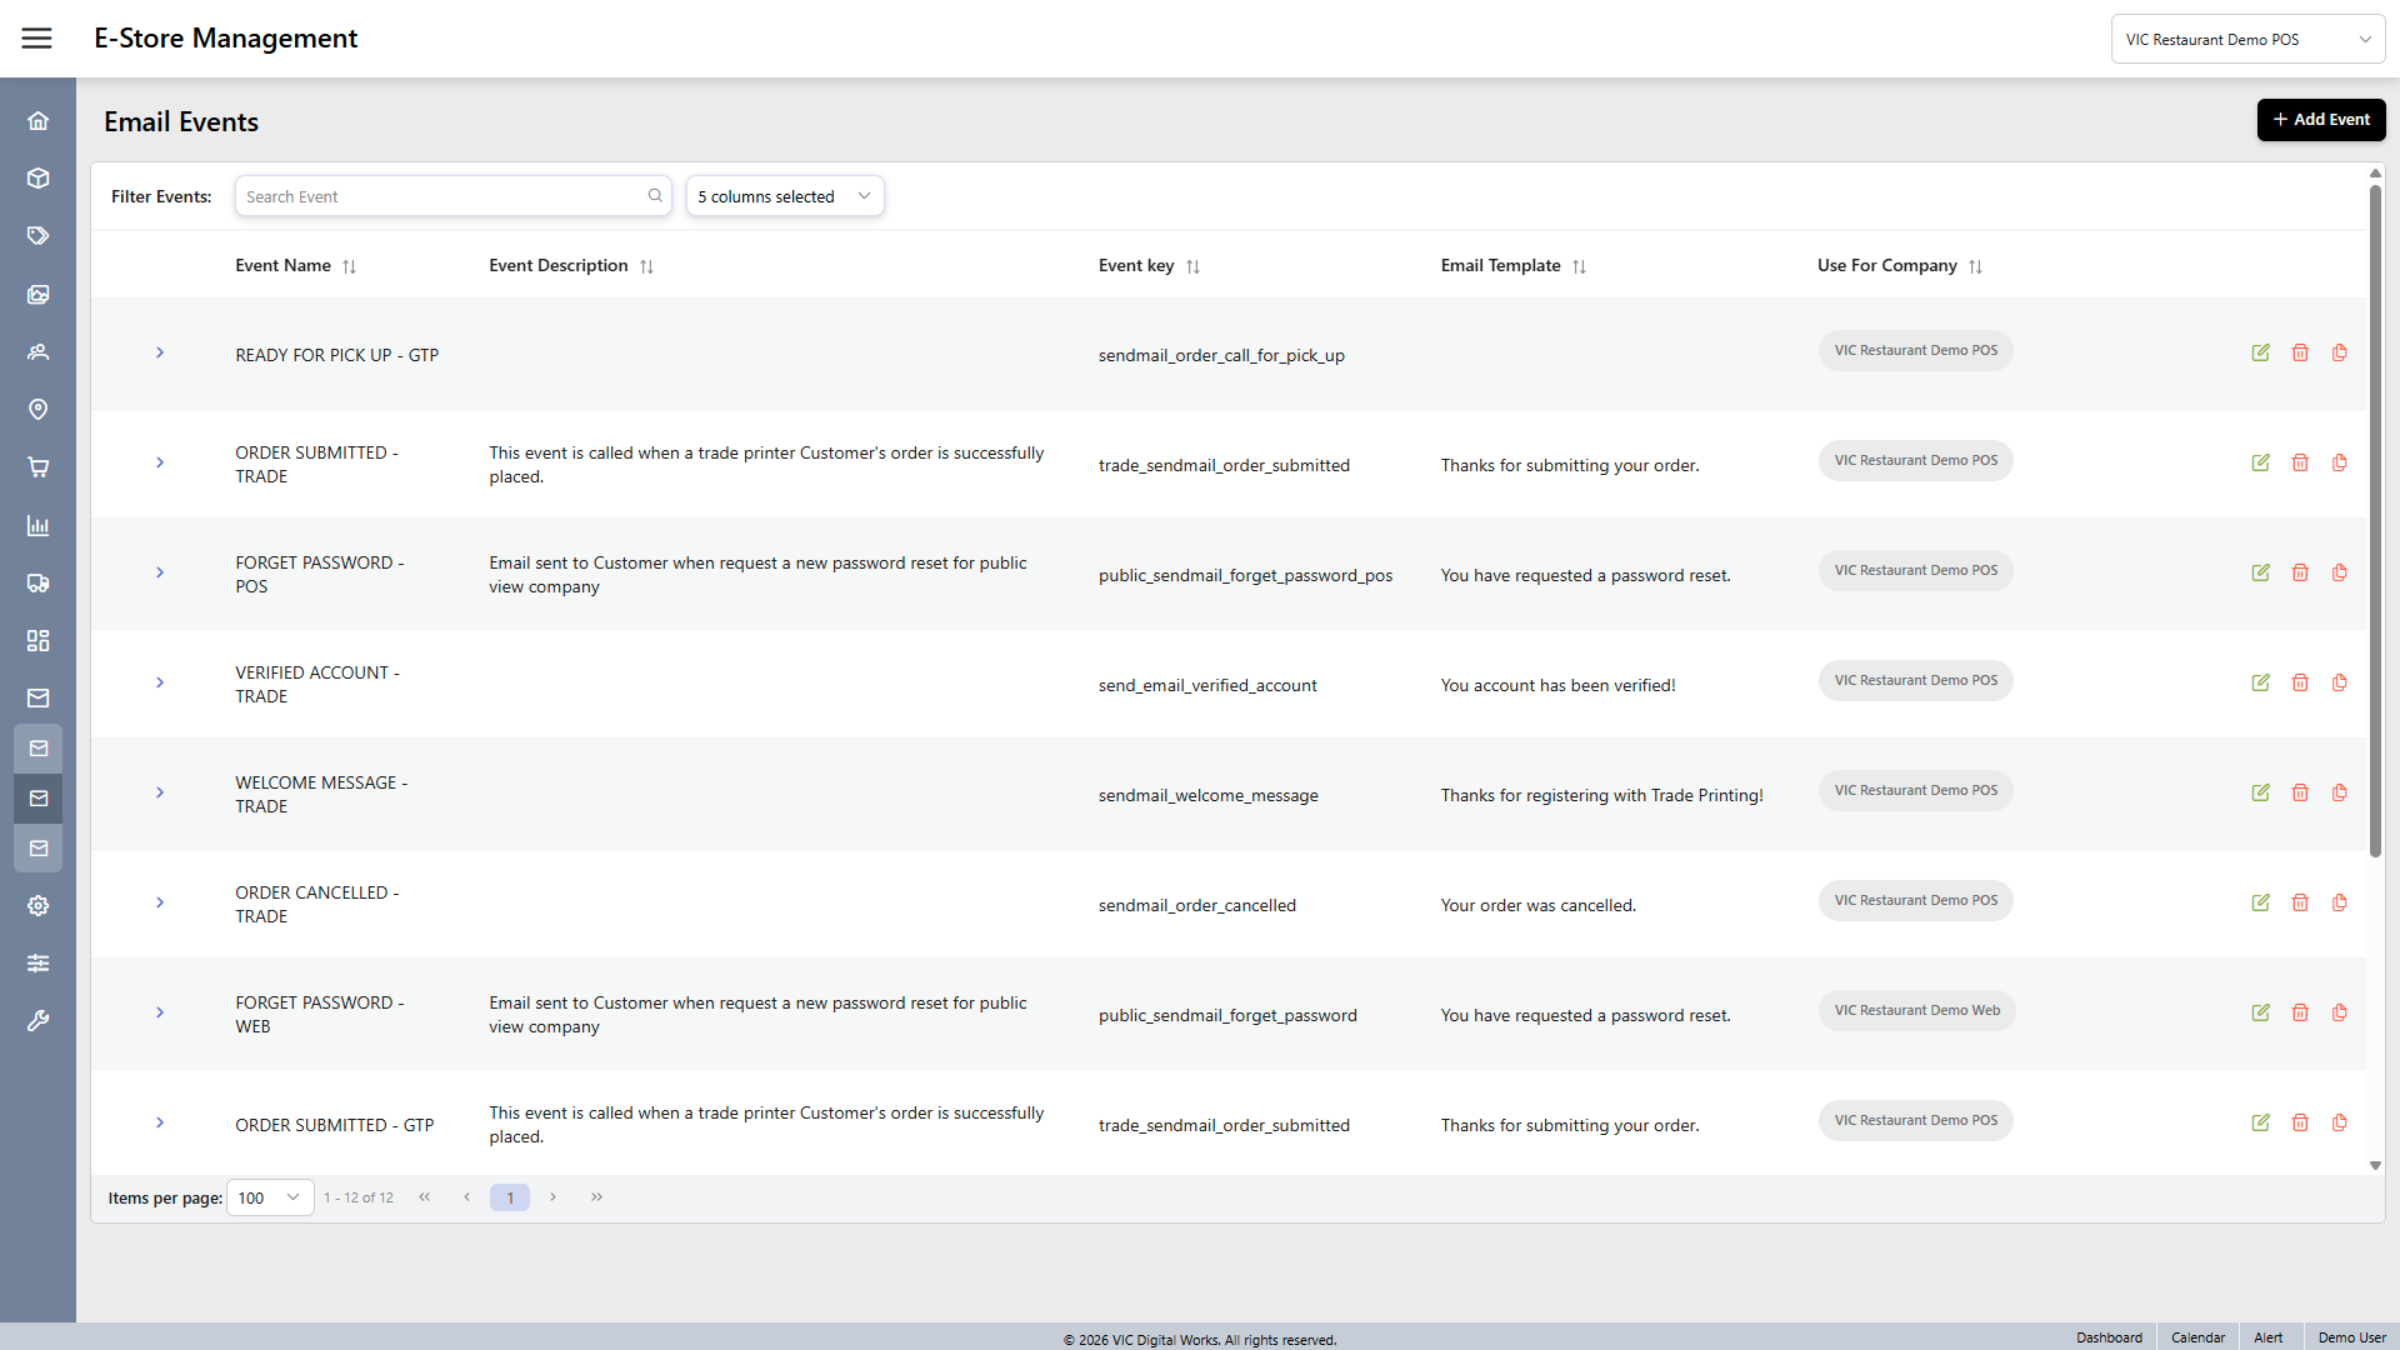The width and height of the screenshot is (2400, 1350).
Task: Open the bar chart reports sidebar icon
Action: point(38,525)
